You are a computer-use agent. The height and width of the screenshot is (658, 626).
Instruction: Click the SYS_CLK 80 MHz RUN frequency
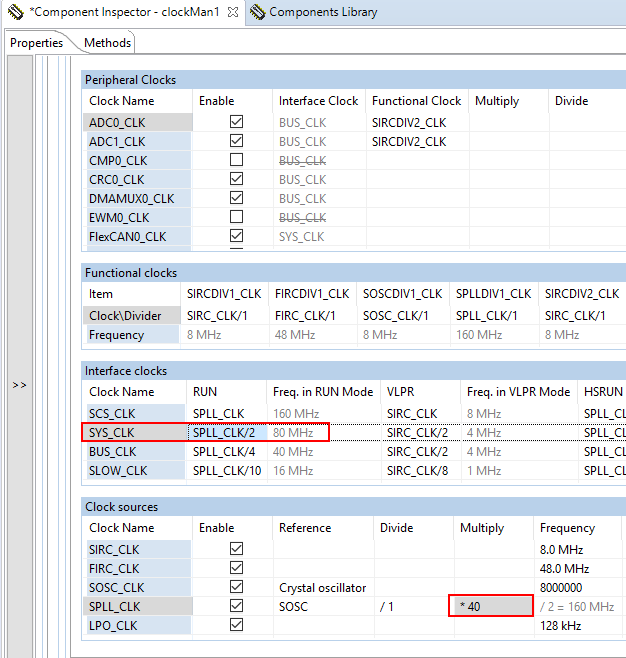(293, 433)
